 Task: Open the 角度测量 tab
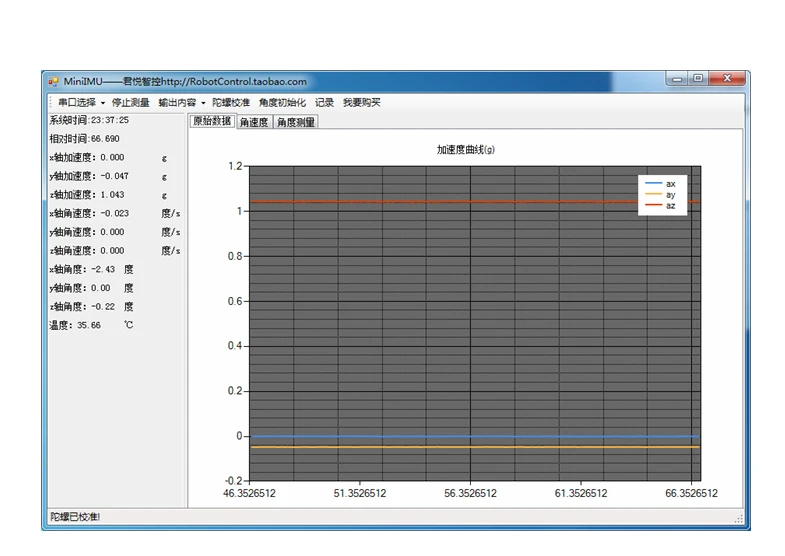(296, 122)
